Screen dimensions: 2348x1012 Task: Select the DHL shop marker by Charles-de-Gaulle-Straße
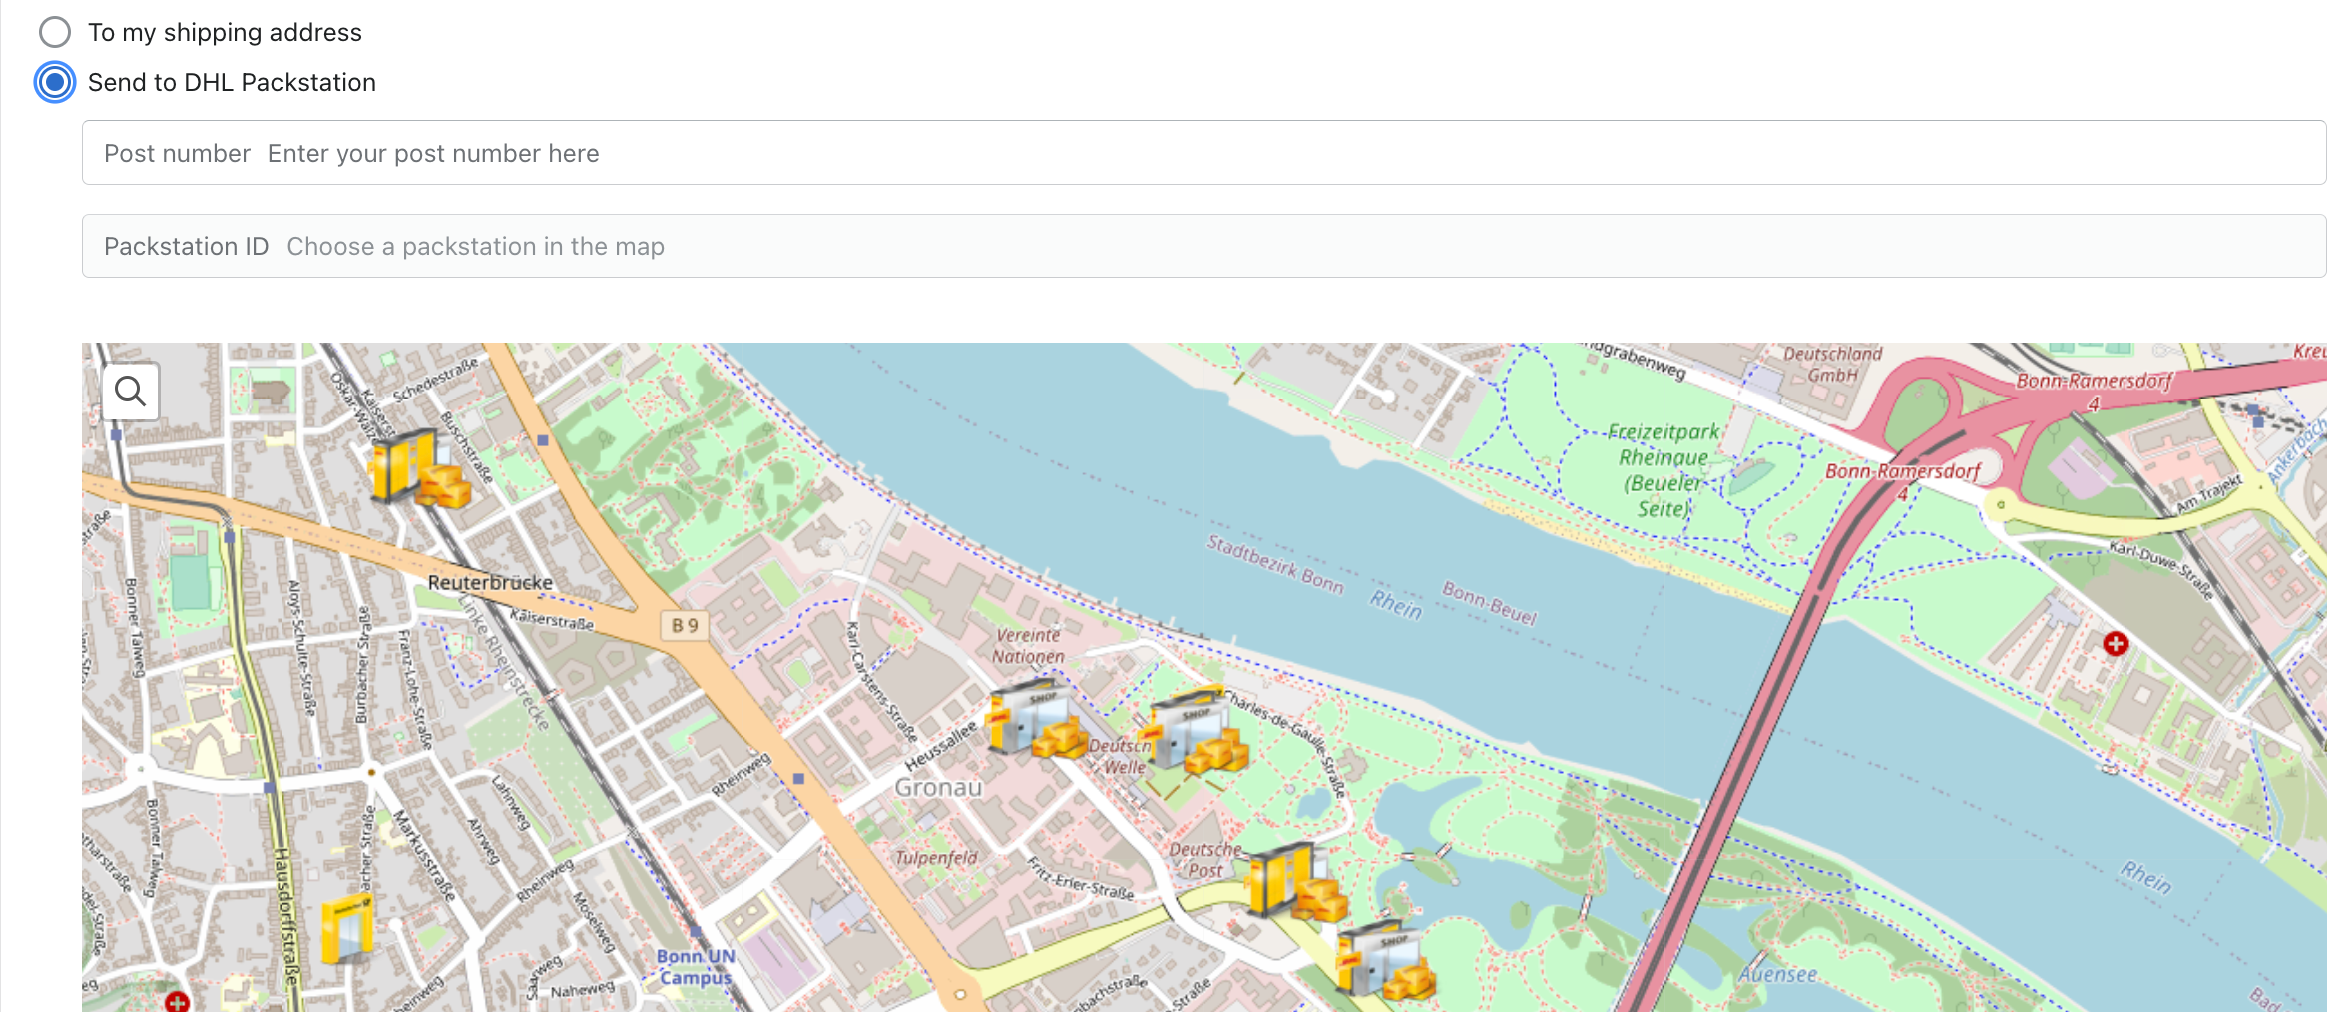click(x=1196, y=731)
